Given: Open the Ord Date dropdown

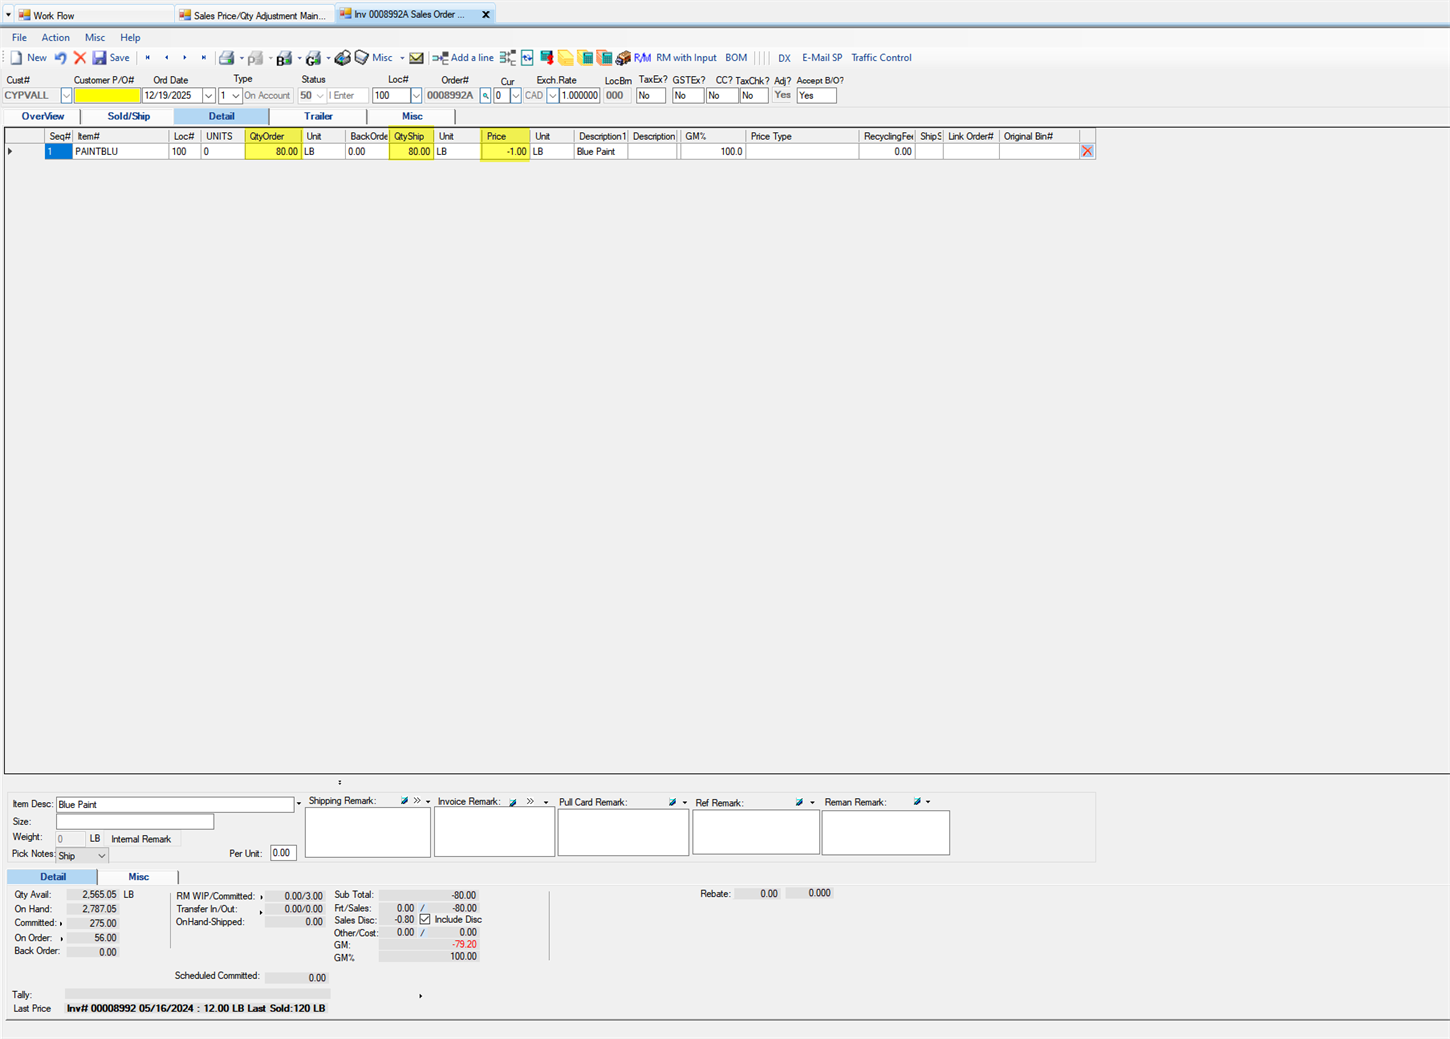Looking at the screenshot, I should pos(208,96).
